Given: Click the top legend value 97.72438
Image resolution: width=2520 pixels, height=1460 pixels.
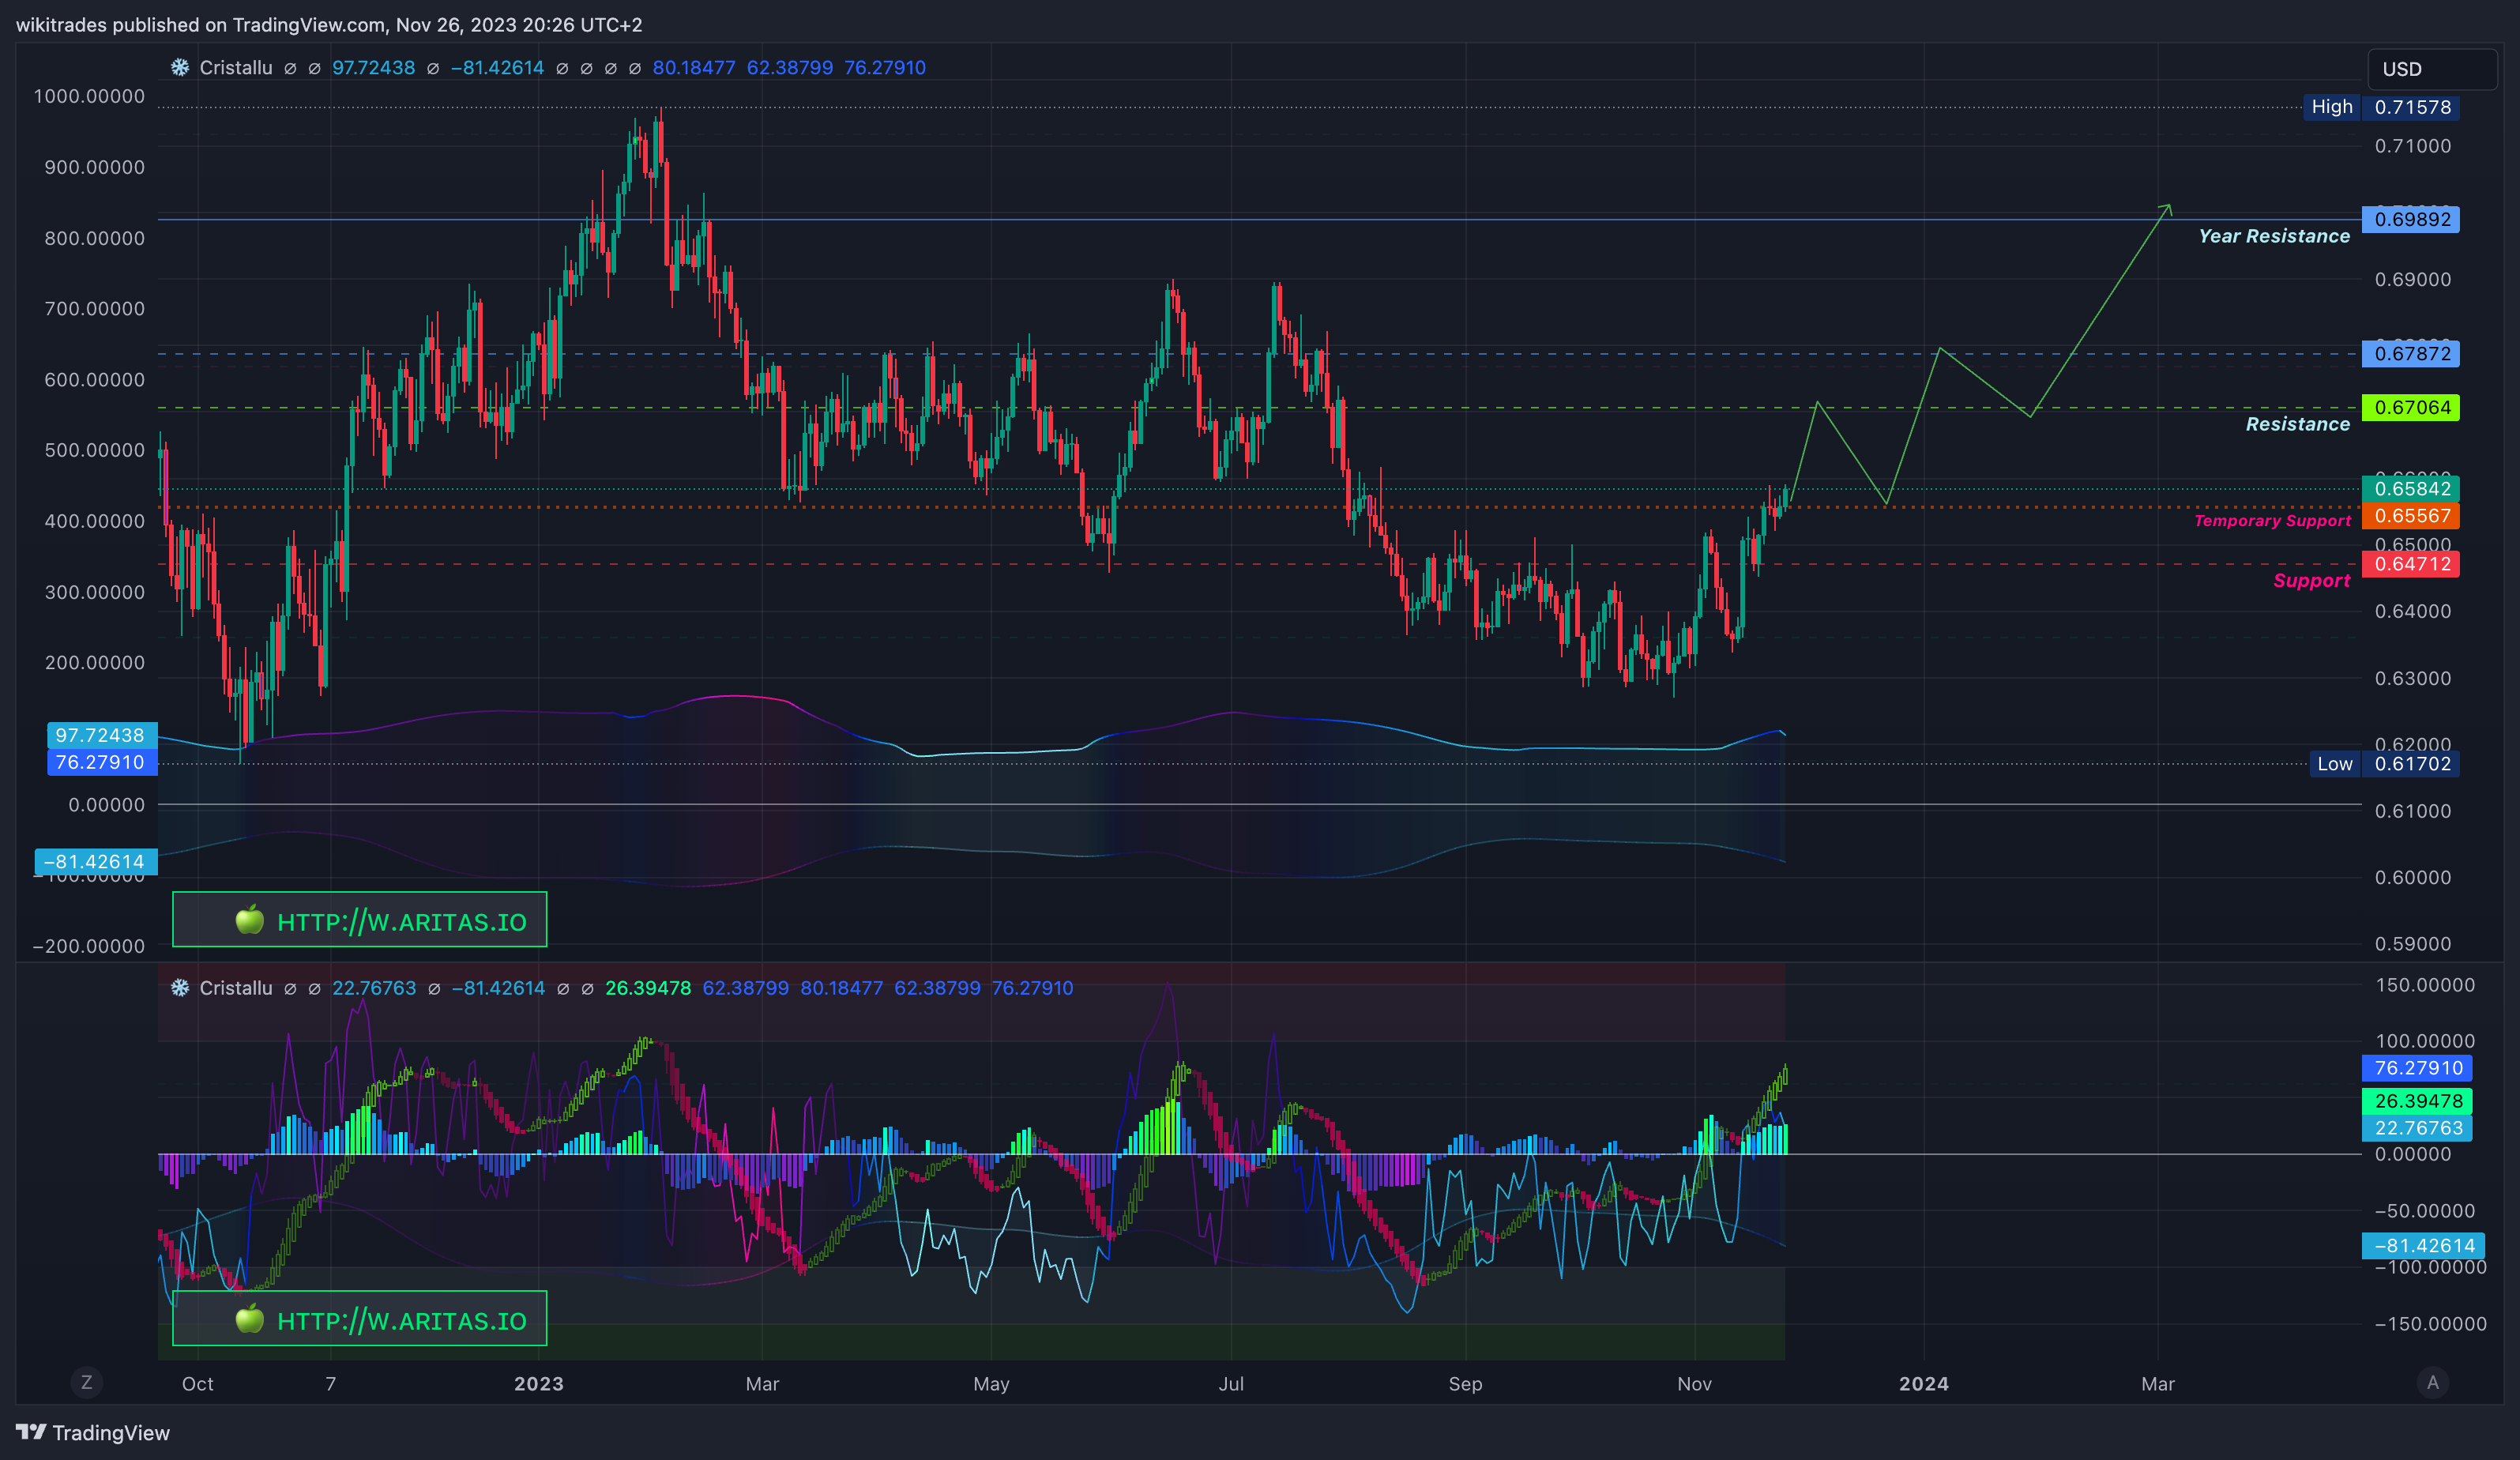Looking at the screenshot, I should point(373,68).
